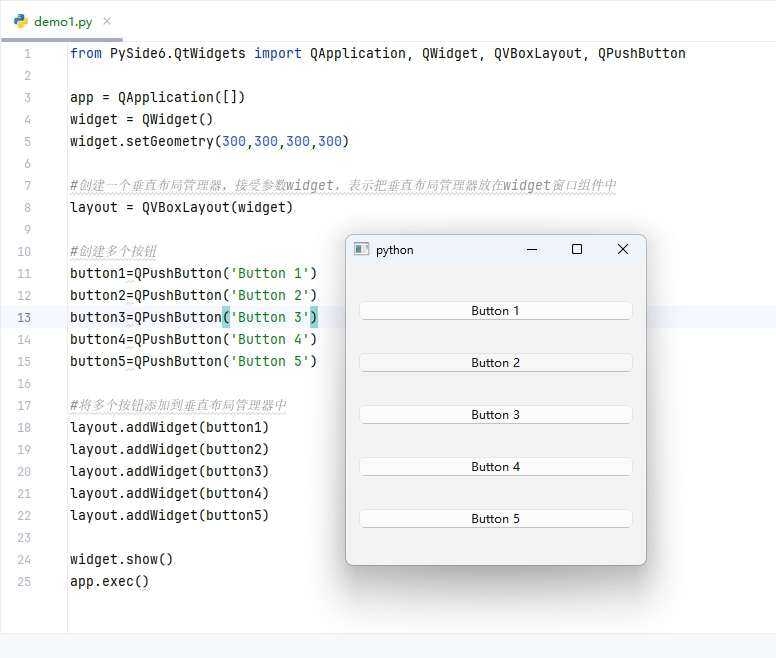776x658 pixels.
Task: Click the Python file icon on the demo1.py tab
Action: 21,21
